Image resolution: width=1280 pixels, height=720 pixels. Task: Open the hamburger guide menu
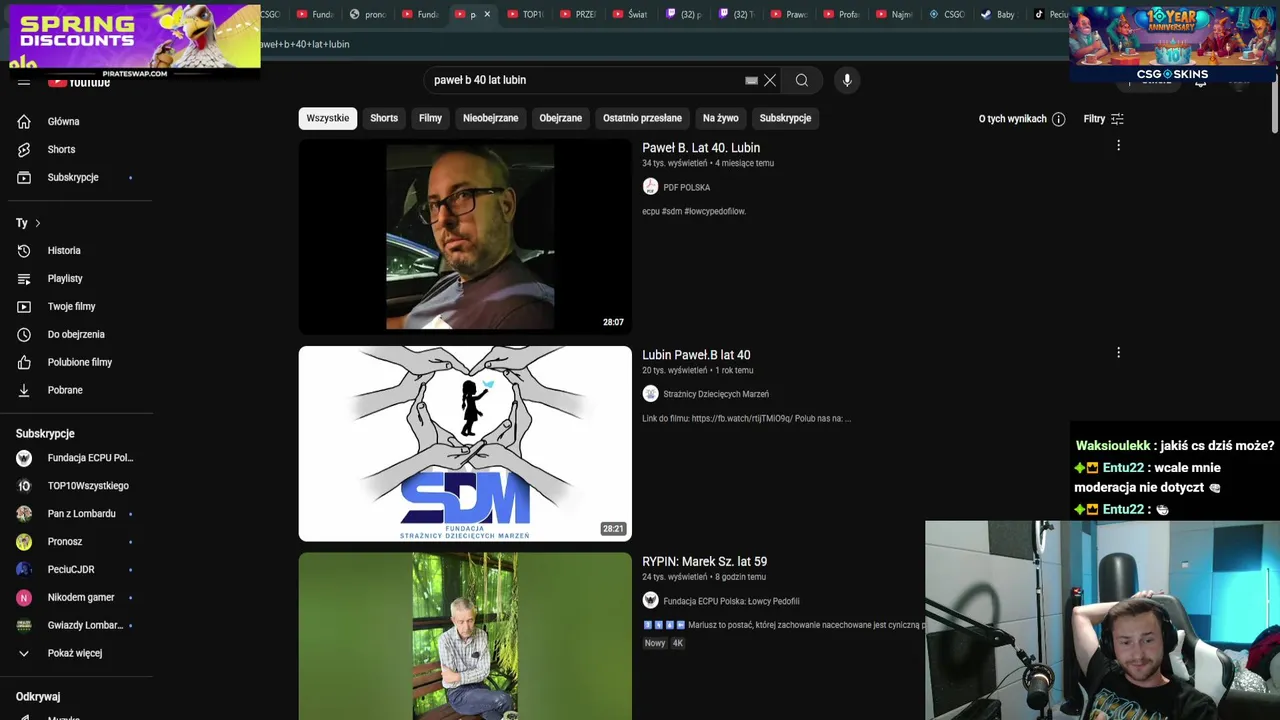point(24,82)
